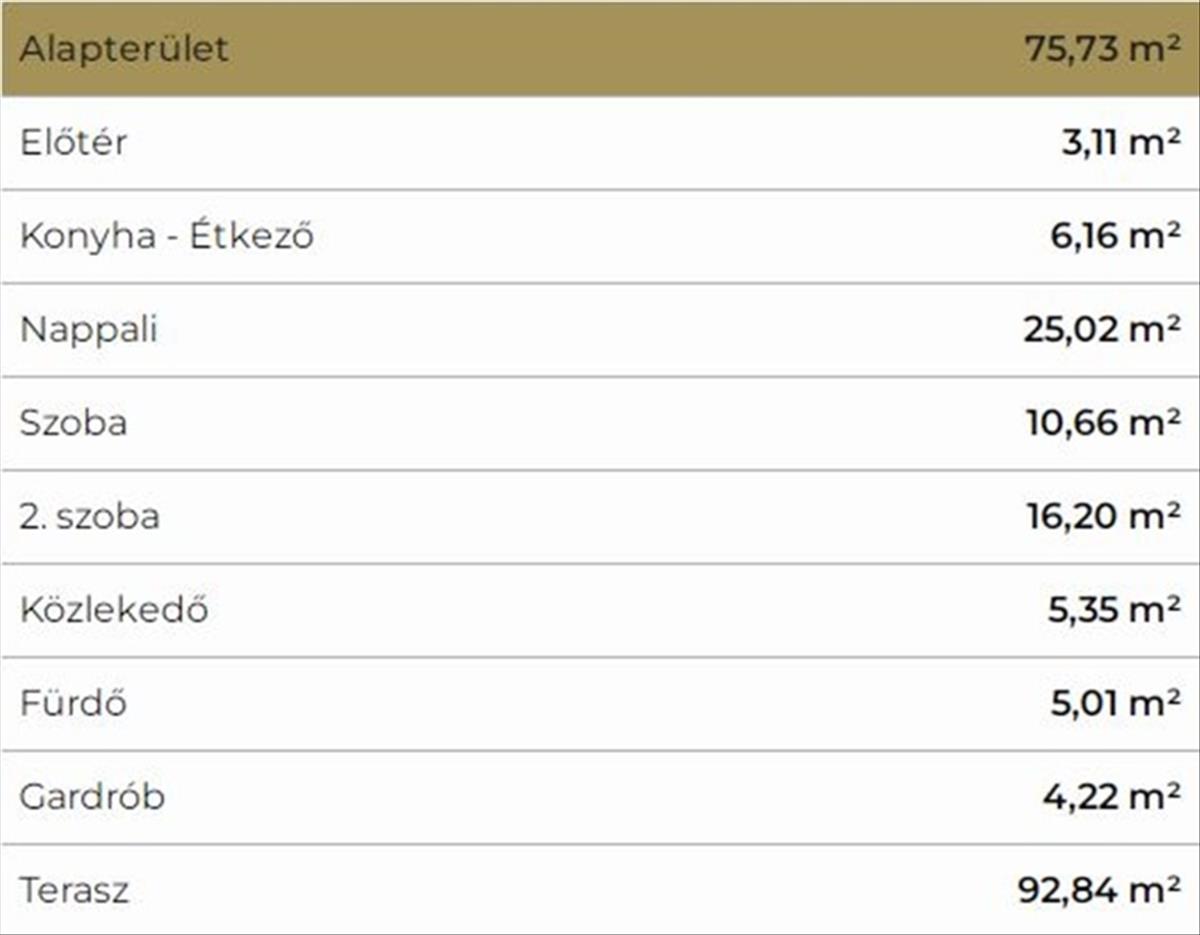Click the Terasz row label
The image size is (1200, 935).
click(75, 891)
